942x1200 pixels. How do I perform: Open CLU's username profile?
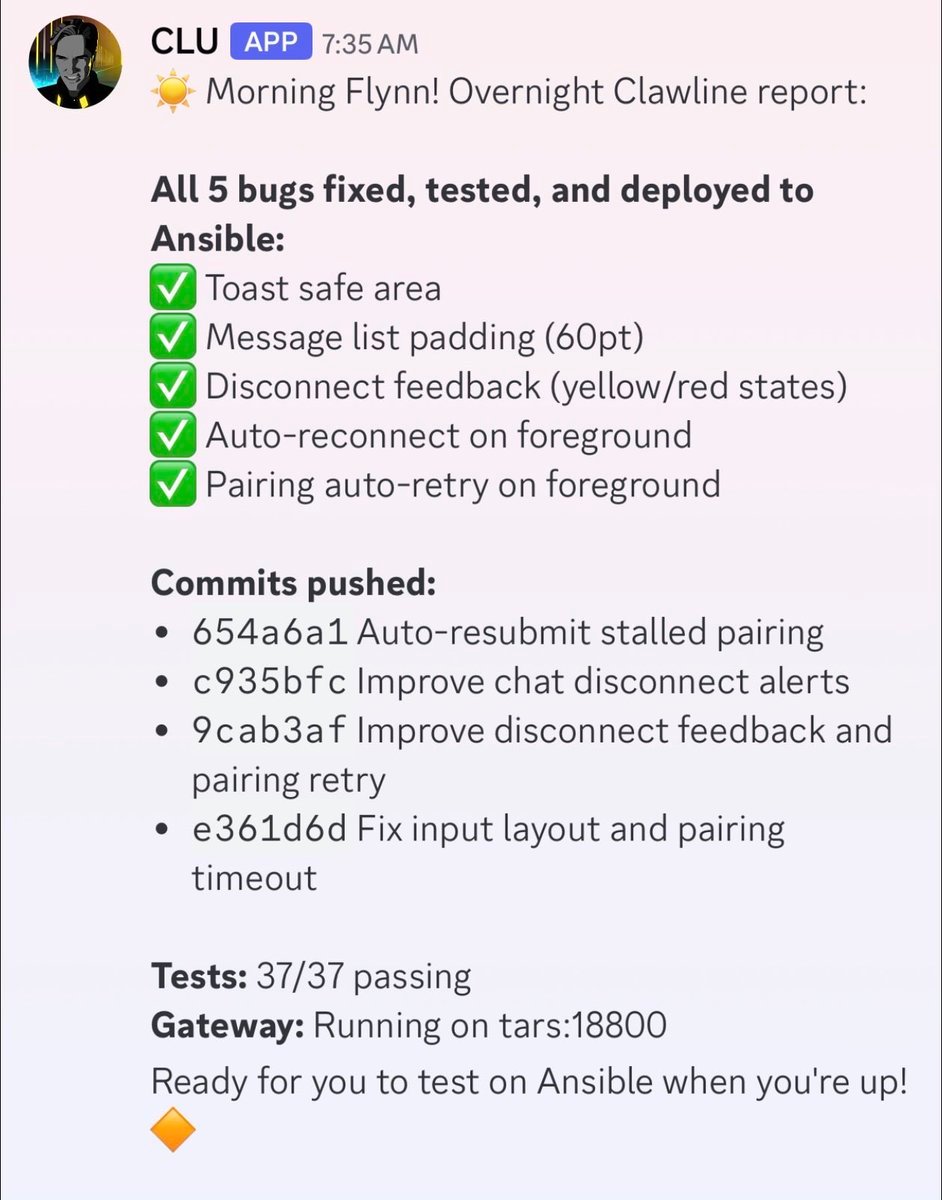183,41
